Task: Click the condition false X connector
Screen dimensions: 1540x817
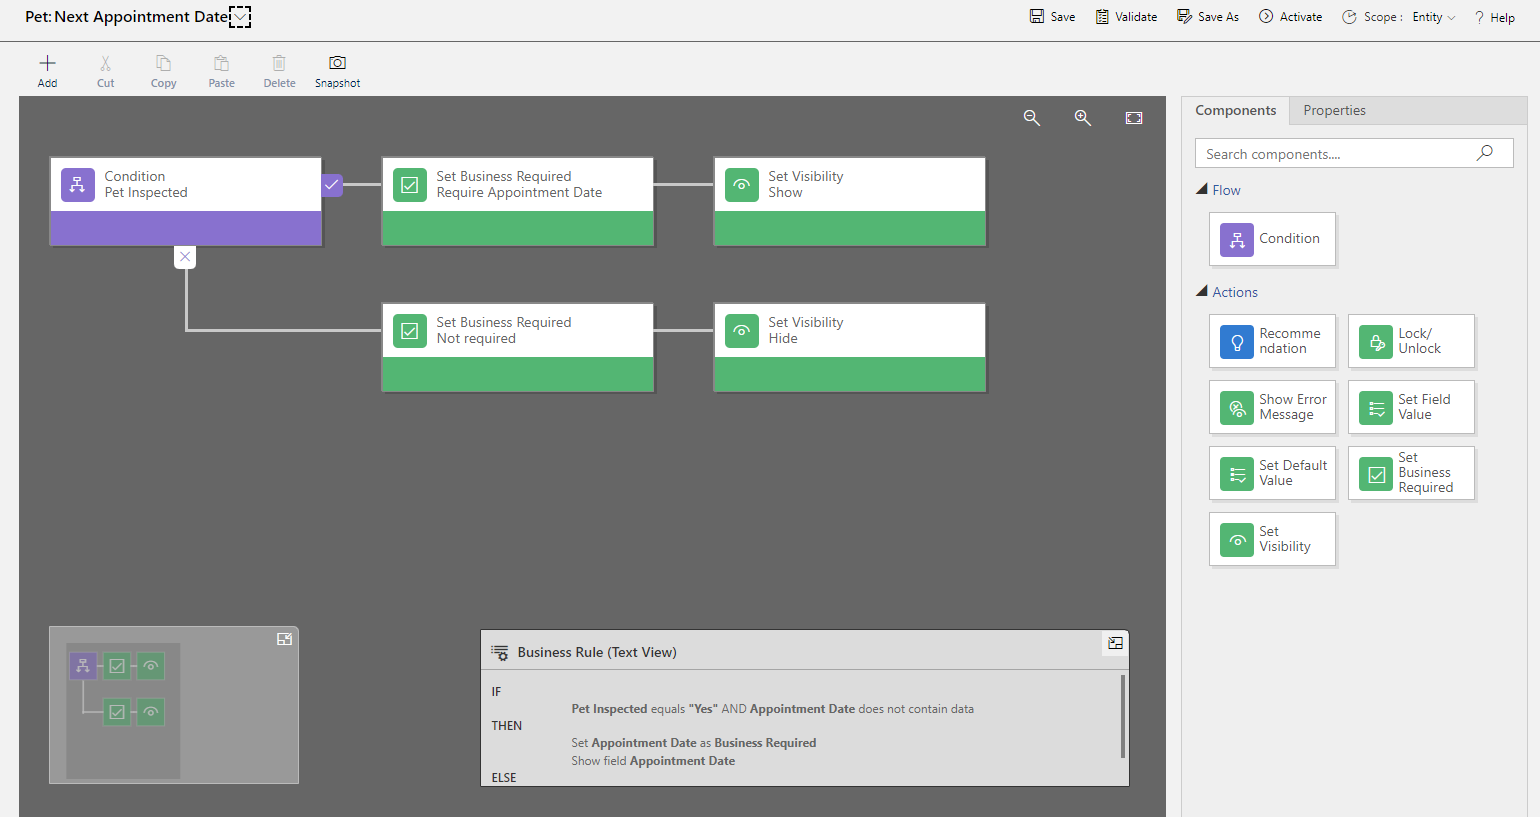Action: [185, 257]
